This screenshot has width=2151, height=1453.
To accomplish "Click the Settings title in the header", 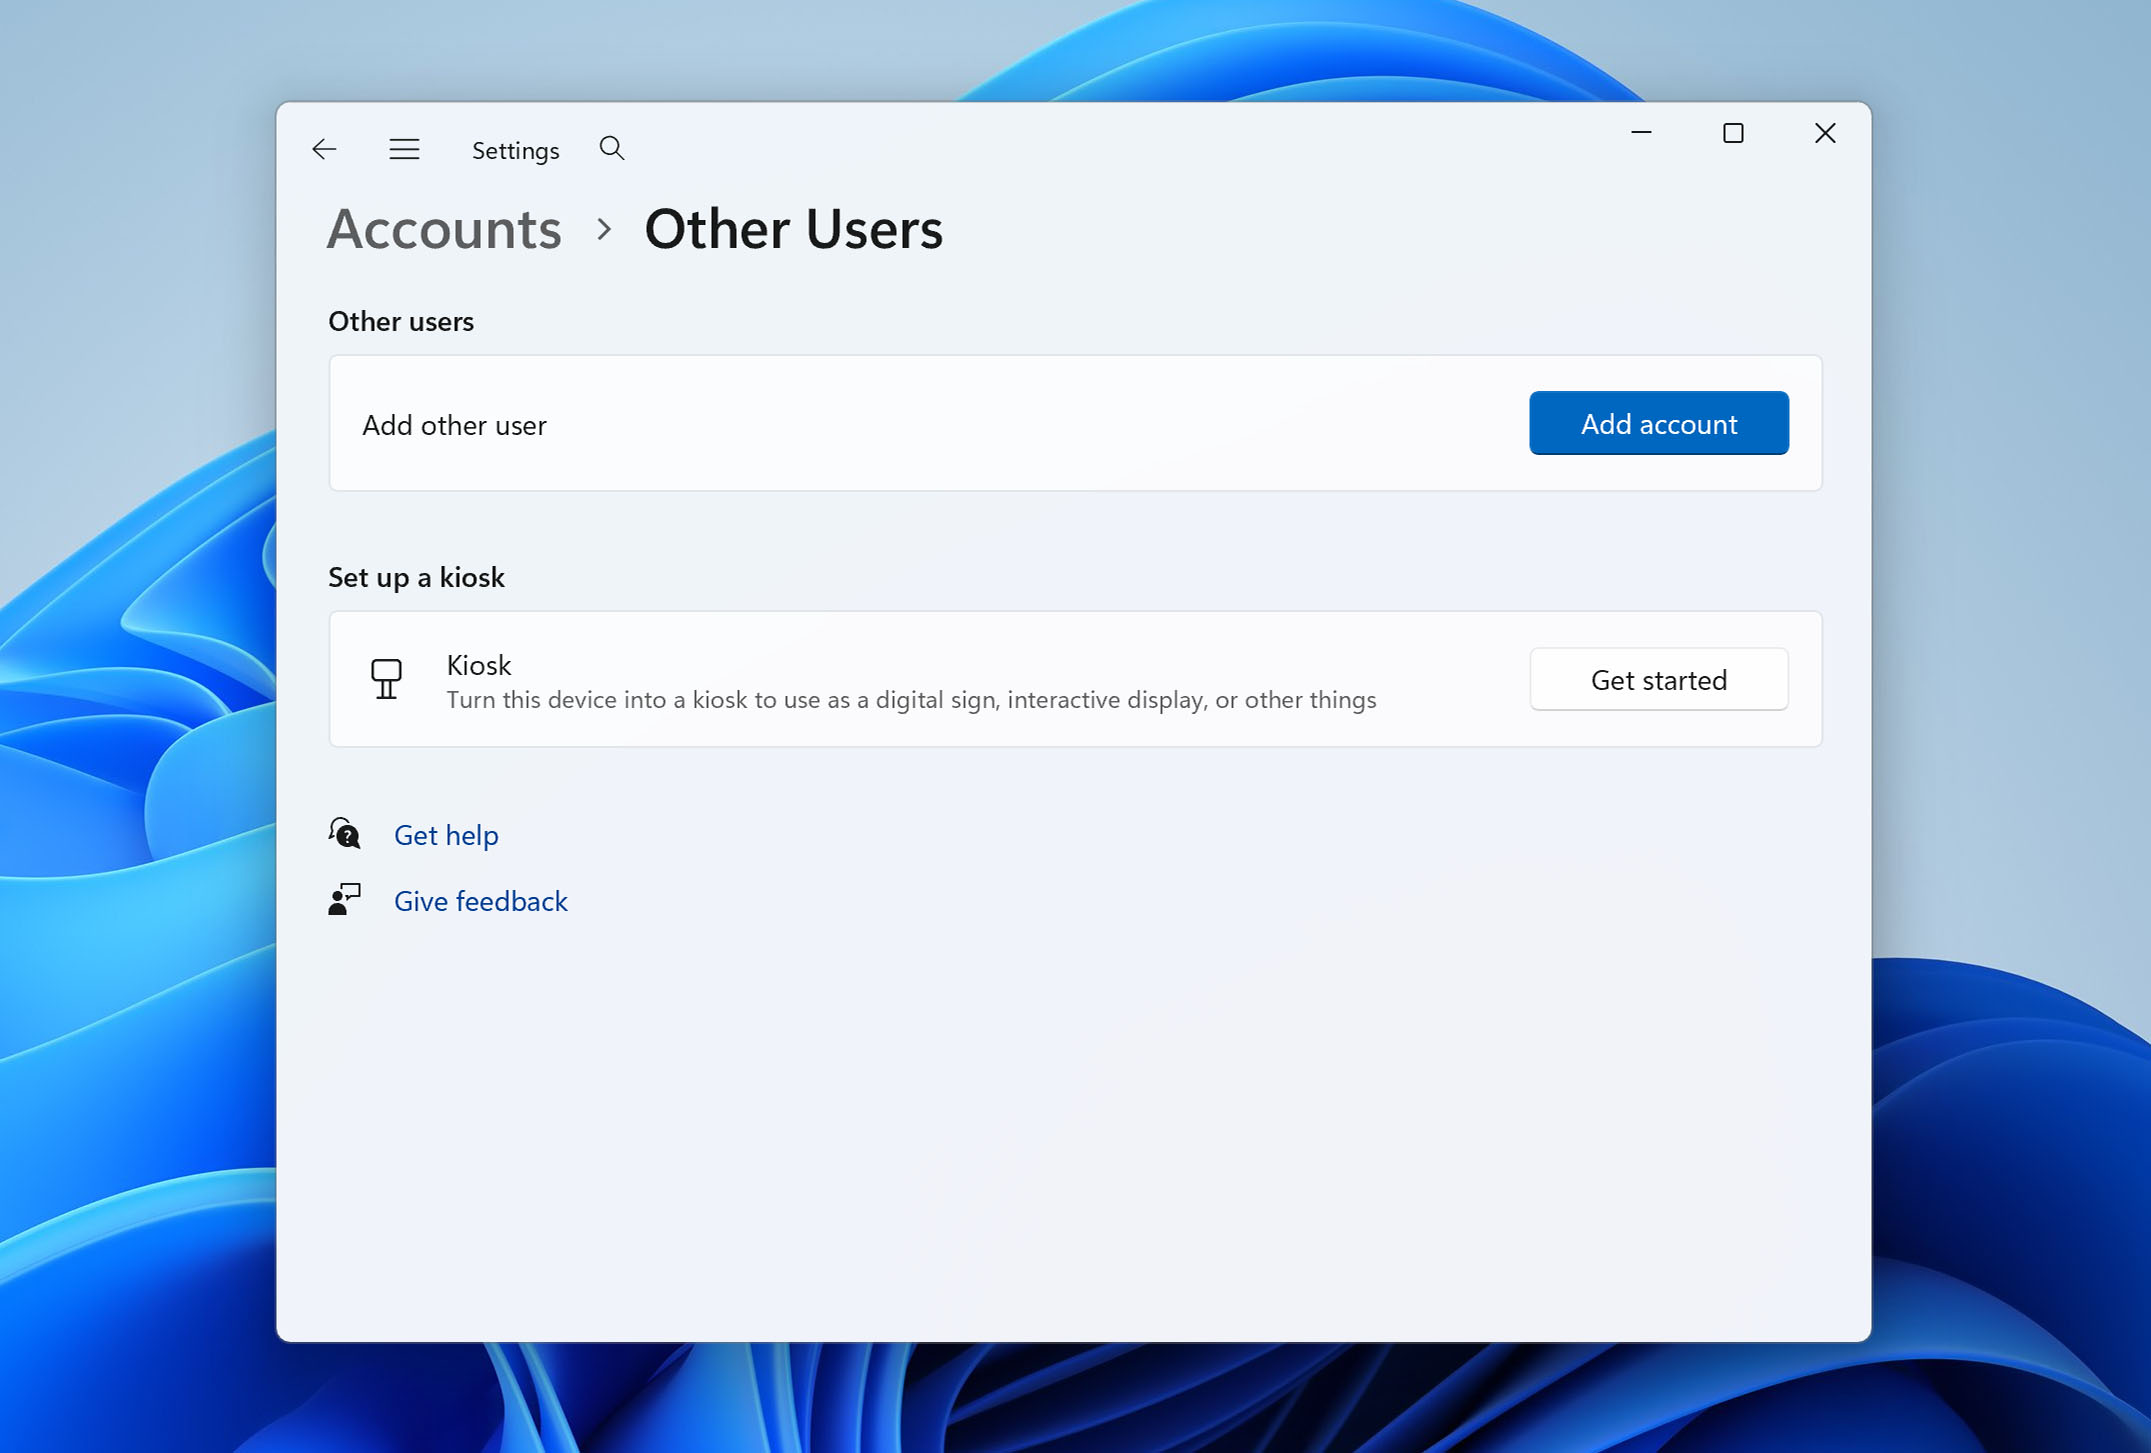I will coord(515,150).
